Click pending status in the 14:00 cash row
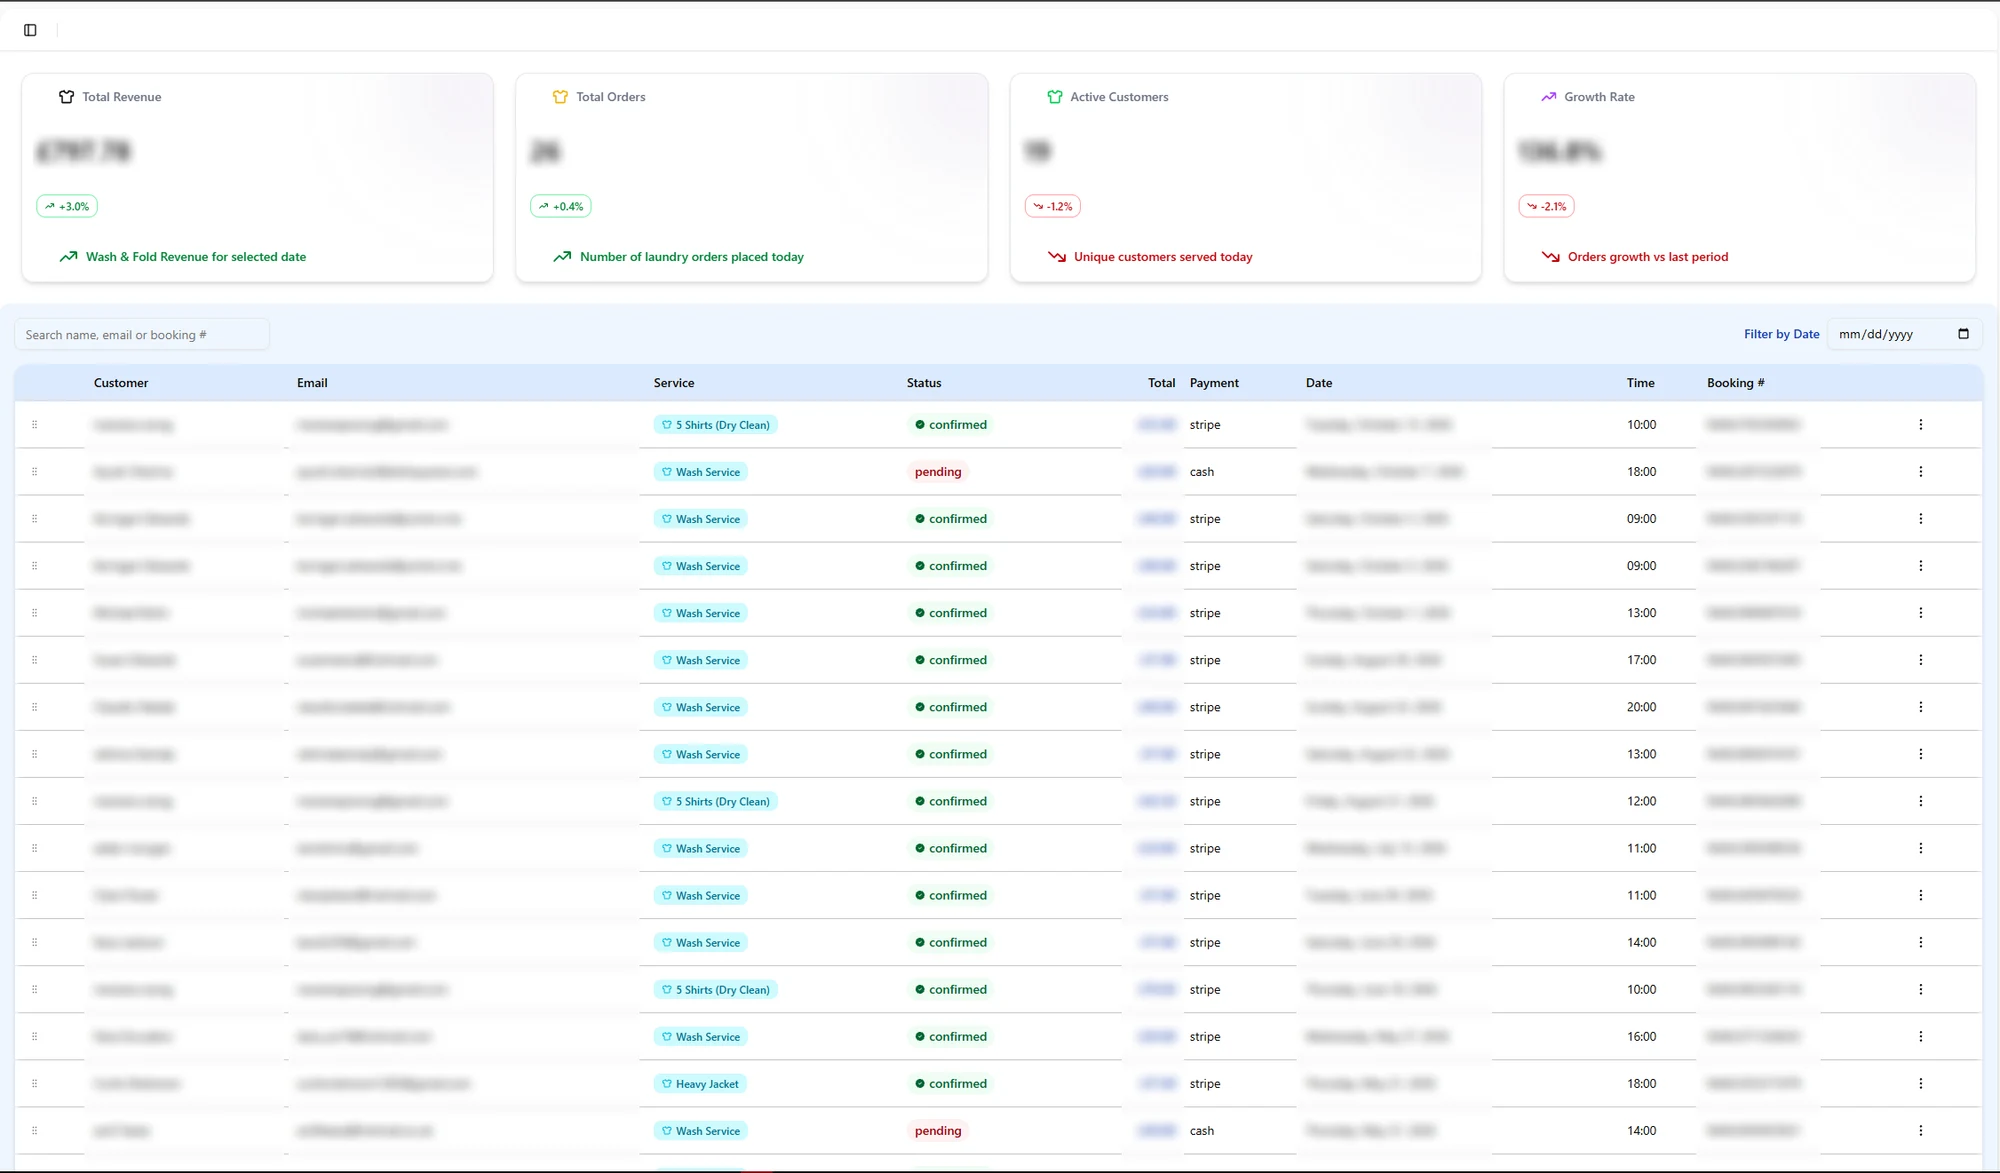This screenshot has height=1173, width=2000. (x=938, y=1131)
